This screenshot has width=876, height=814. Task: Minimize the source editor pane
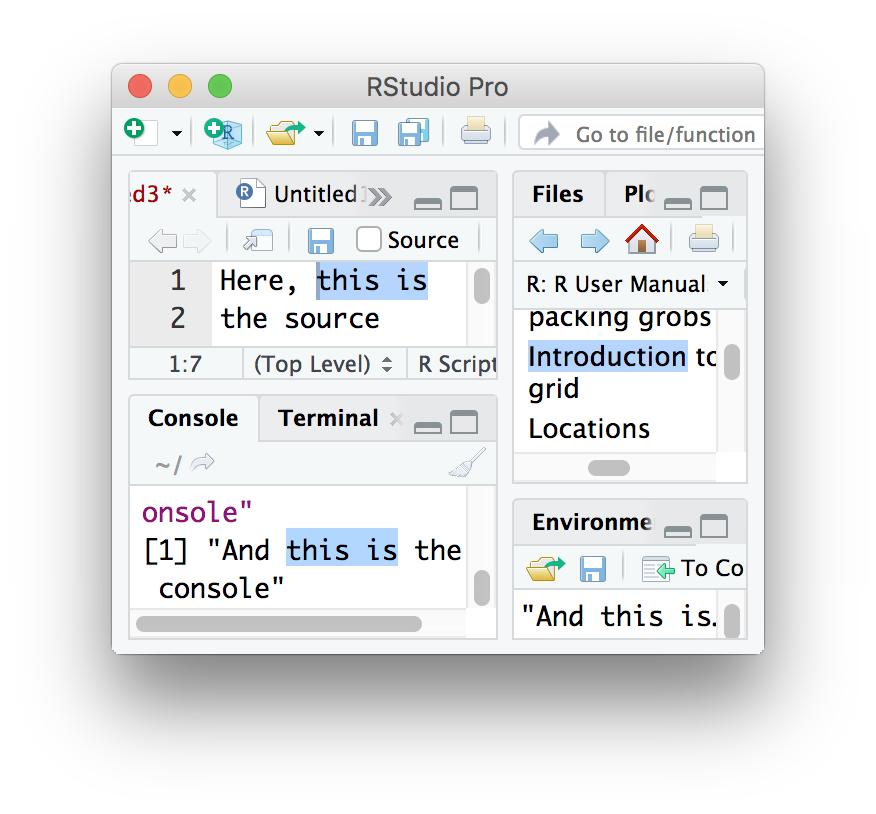pos(428,203)
